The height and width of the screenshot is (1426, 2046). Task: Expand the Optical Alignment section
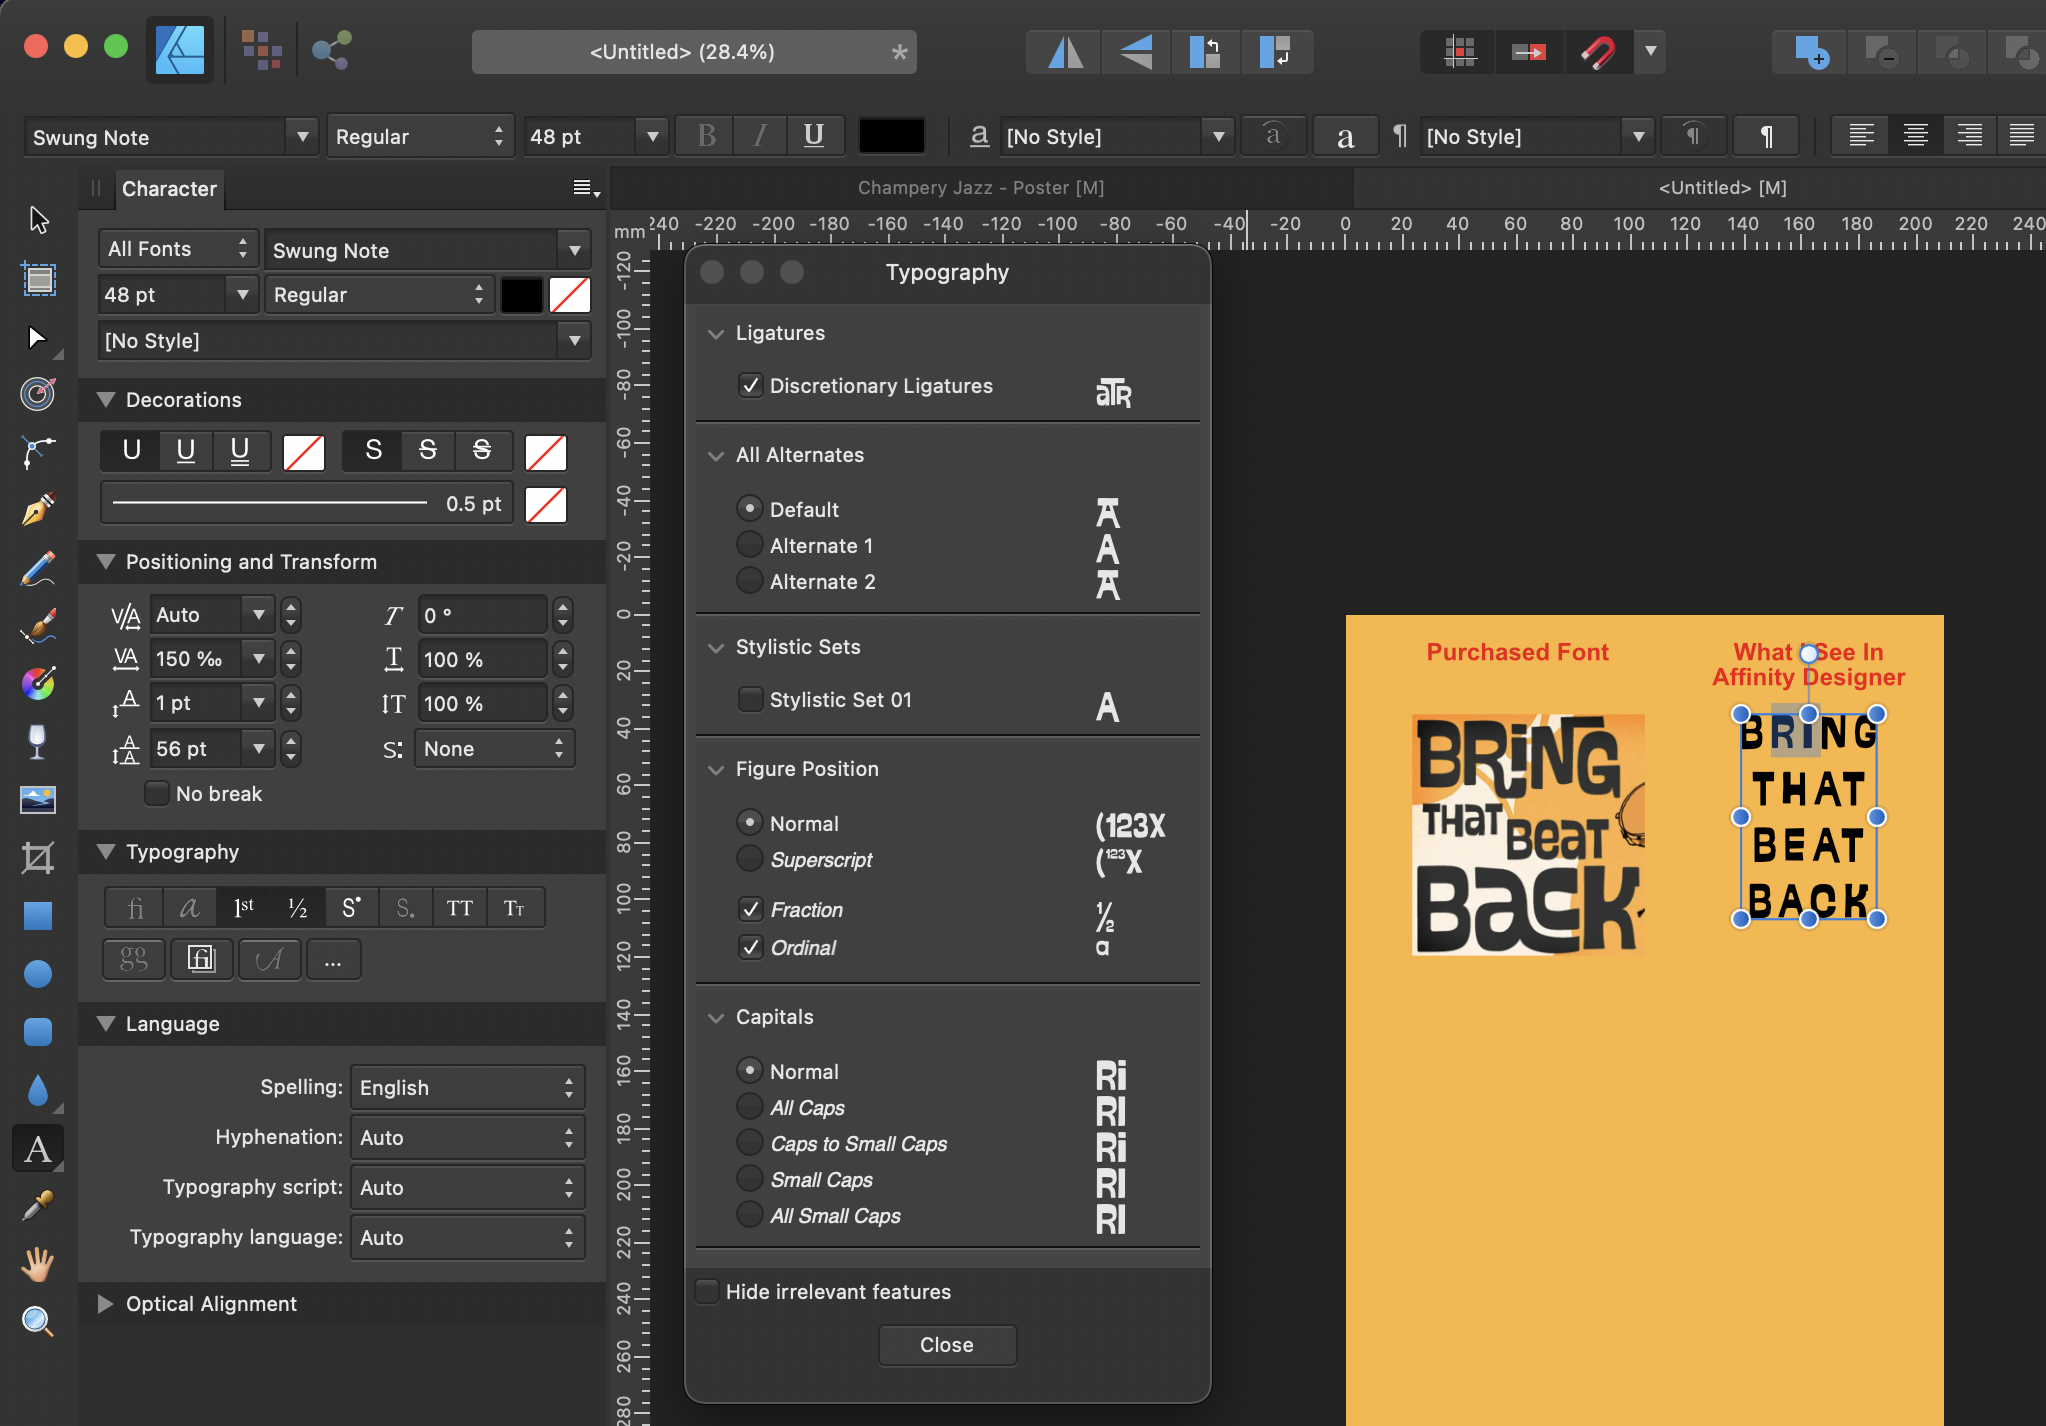(104, 1303)
